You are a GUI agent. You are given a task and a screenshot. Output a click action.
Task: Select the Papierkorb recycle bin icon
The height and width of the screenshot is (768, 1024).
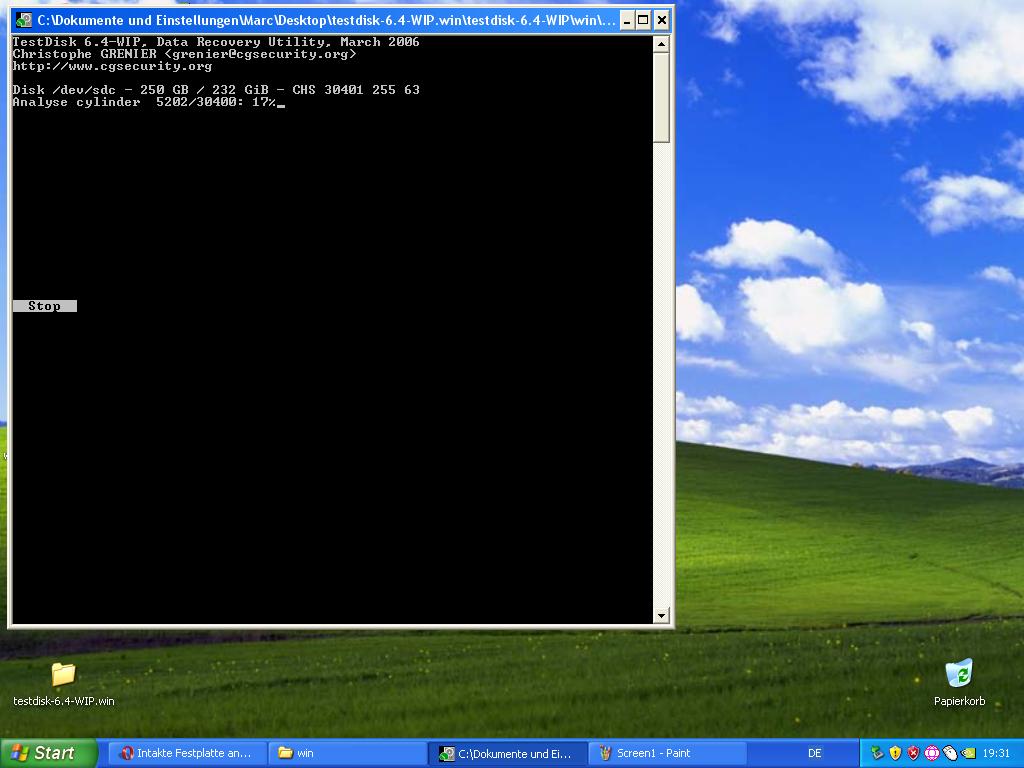coord(959,683)
